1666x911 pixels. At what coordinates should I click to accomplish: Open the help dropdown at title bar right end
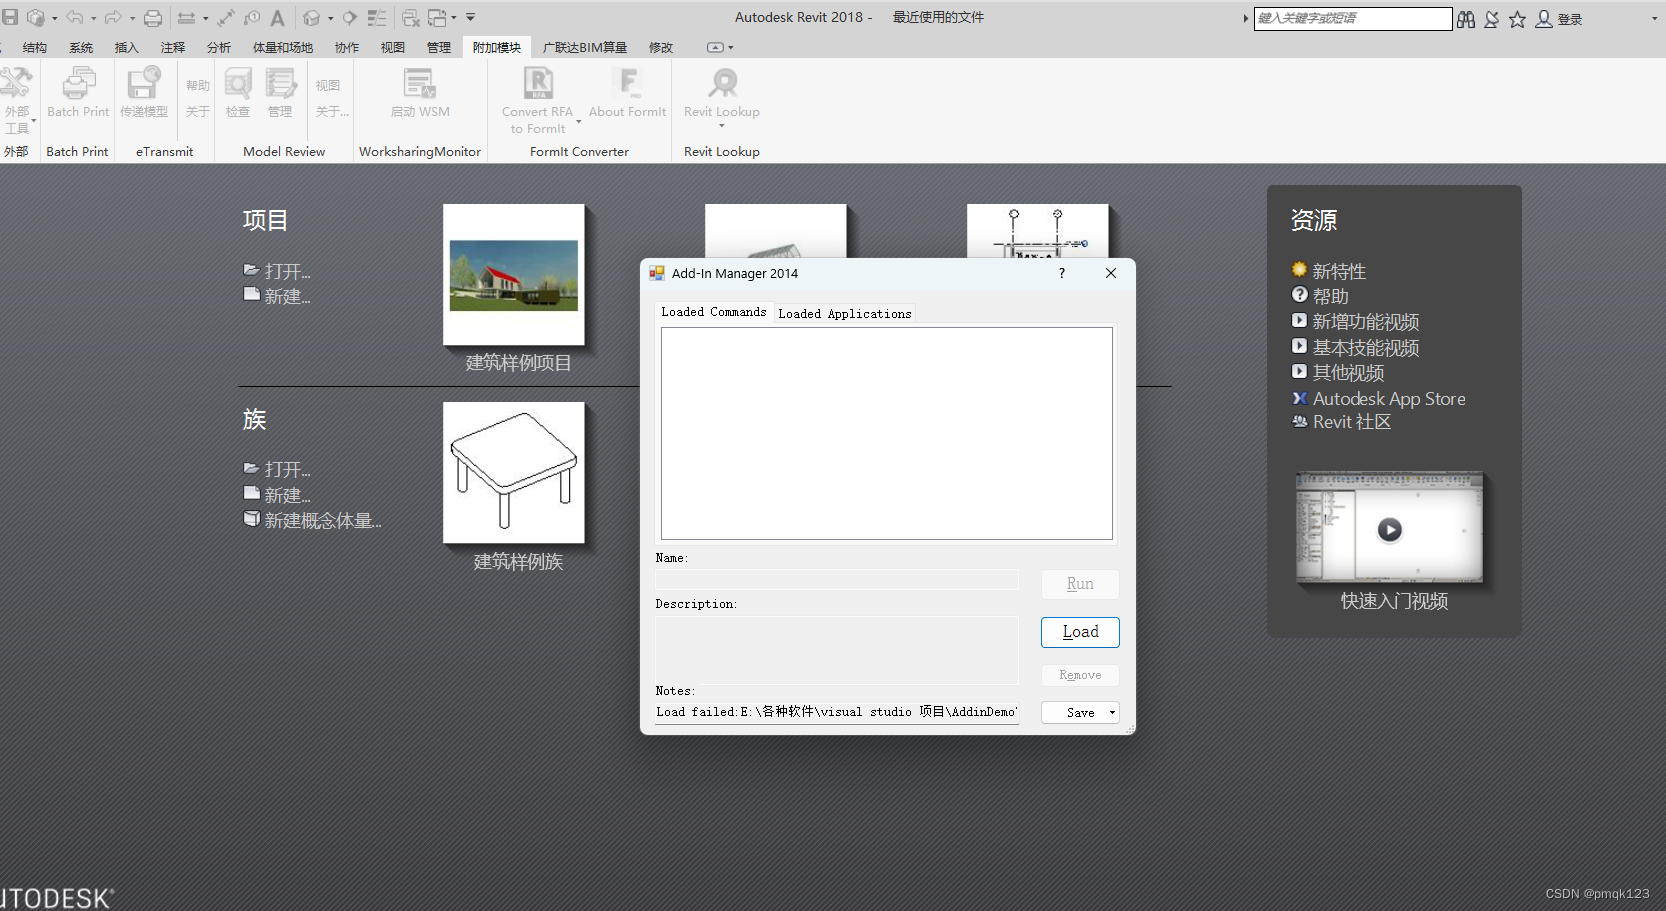click(1654, 19)
